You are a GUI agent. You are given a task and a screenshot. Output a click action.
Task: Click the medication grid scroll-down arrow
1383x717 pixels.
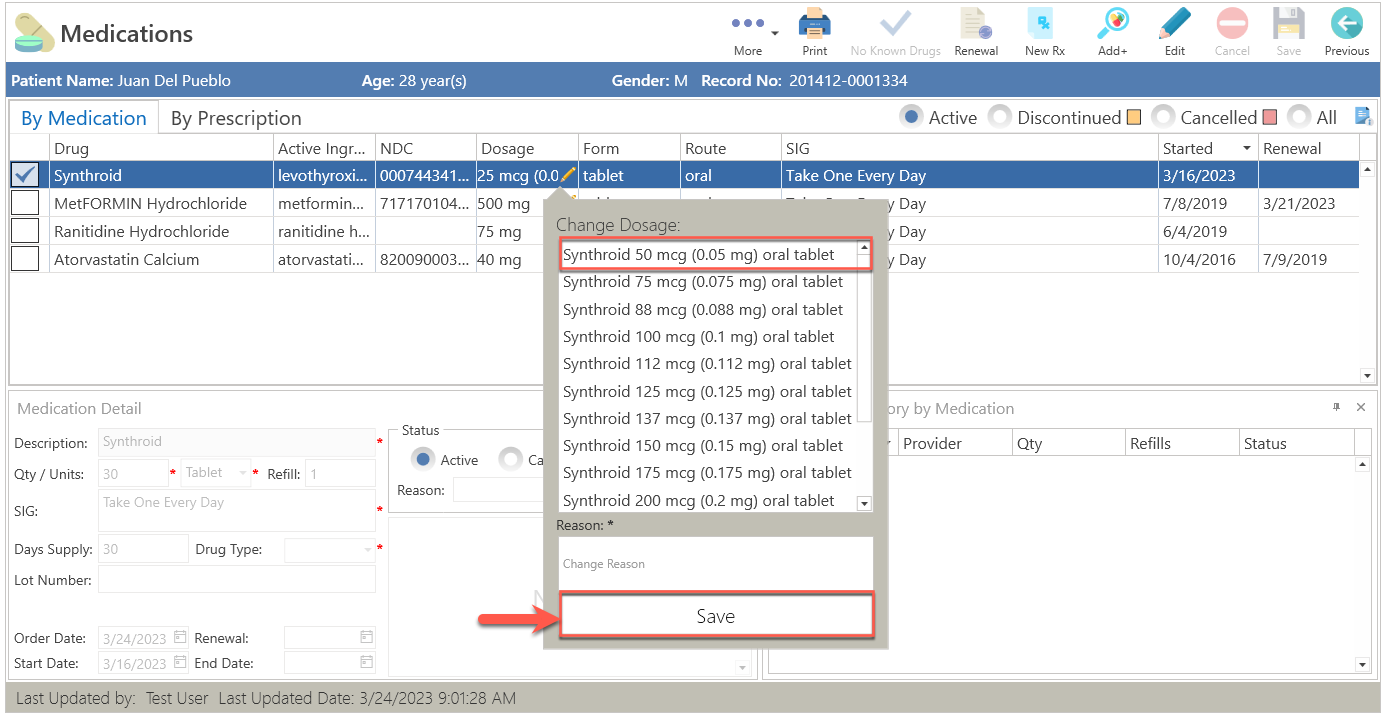pyautogui.click(x=1367, y=376)
